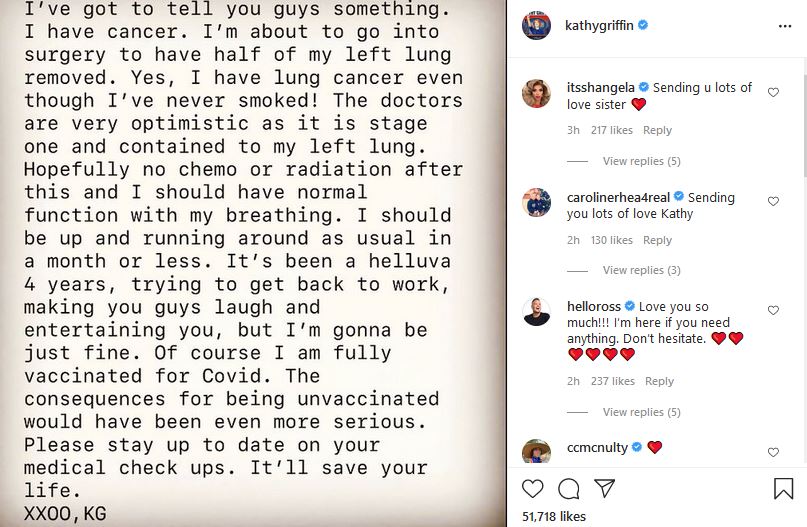Image resolution: width=807 pixels, height=527 pixels.
Task: Expand View replies (3) under carolinerhea4real
Action: point(641,270)
